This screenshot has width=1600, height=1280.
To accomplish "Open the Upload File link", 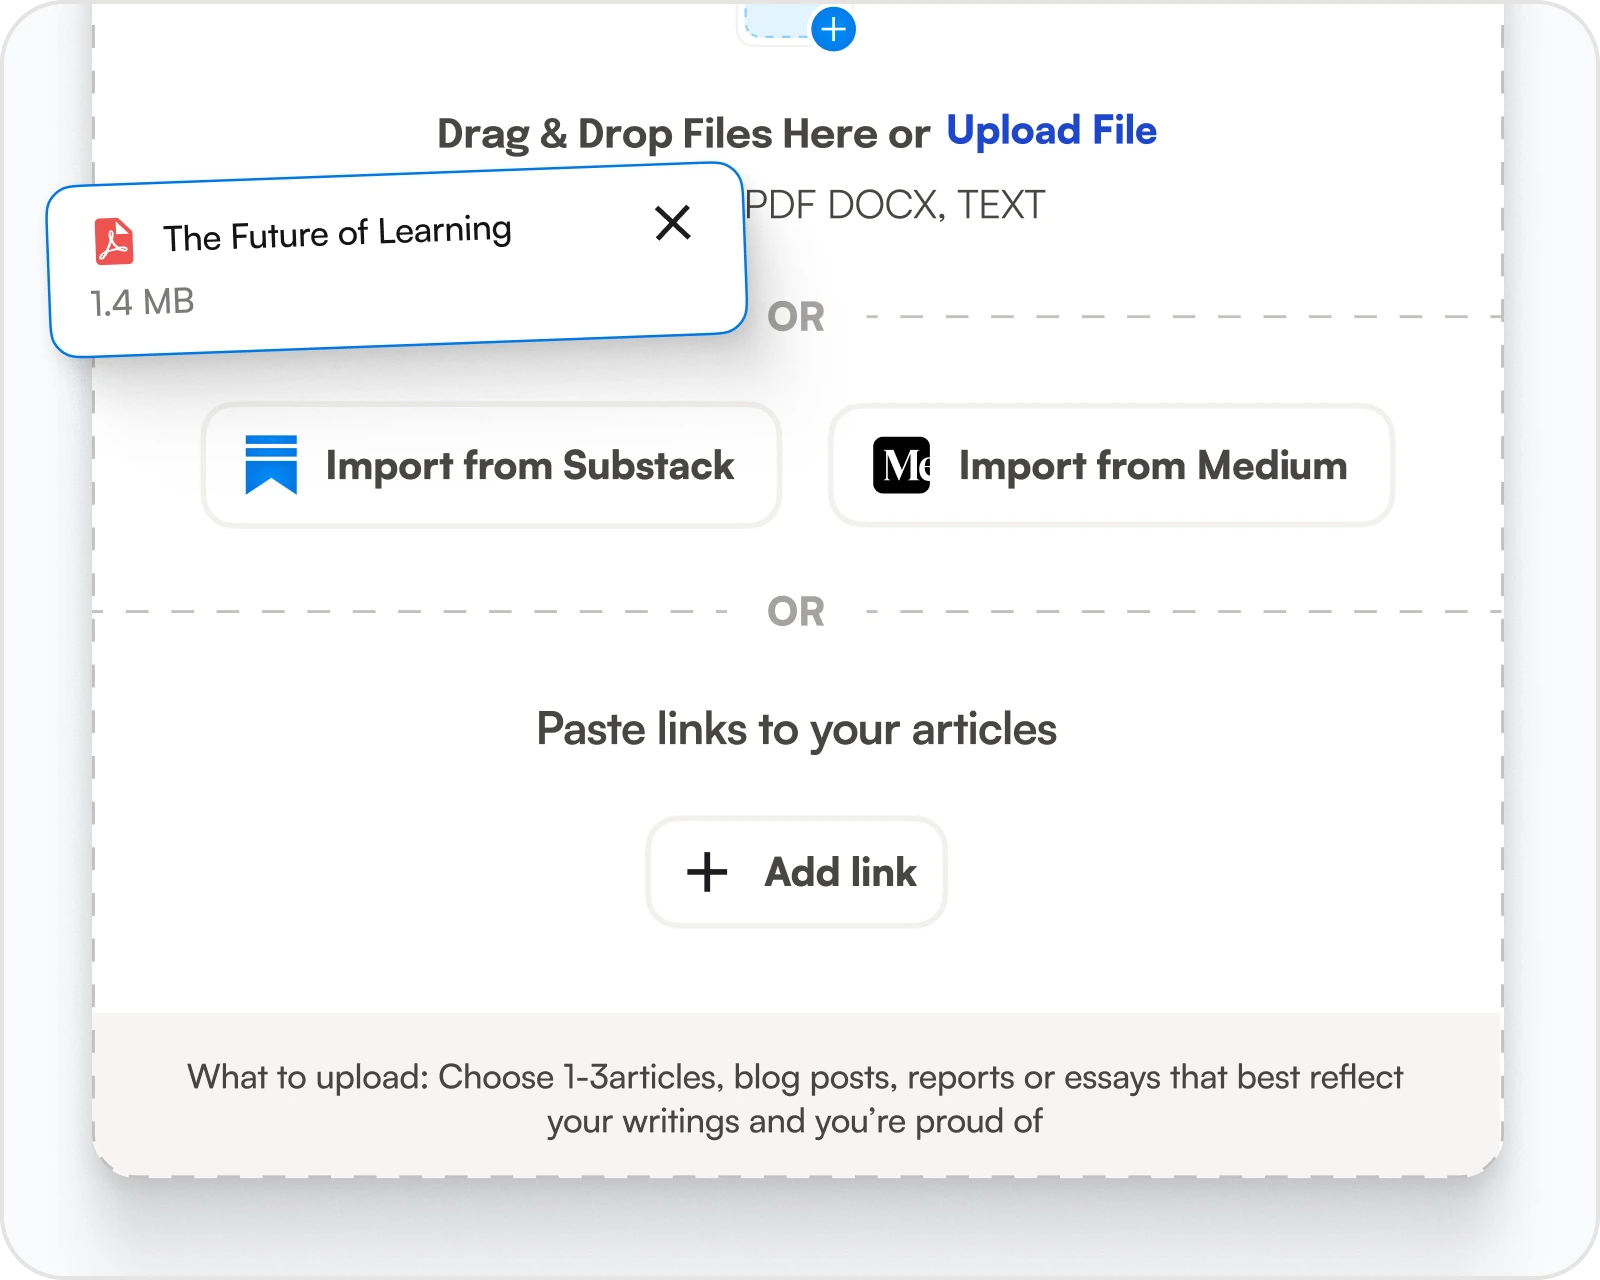I will click(1051, 130).
